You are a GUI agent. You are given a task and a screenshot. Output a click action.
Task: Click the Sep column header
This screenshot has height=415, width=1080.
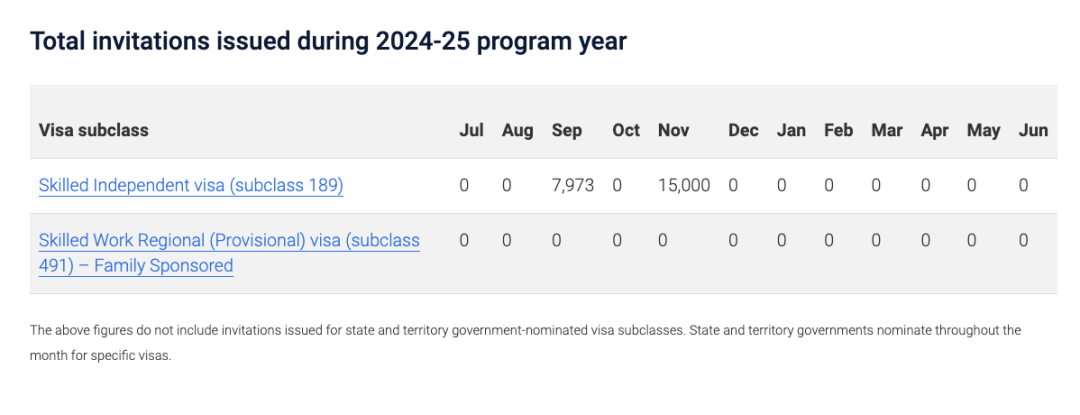567,131
